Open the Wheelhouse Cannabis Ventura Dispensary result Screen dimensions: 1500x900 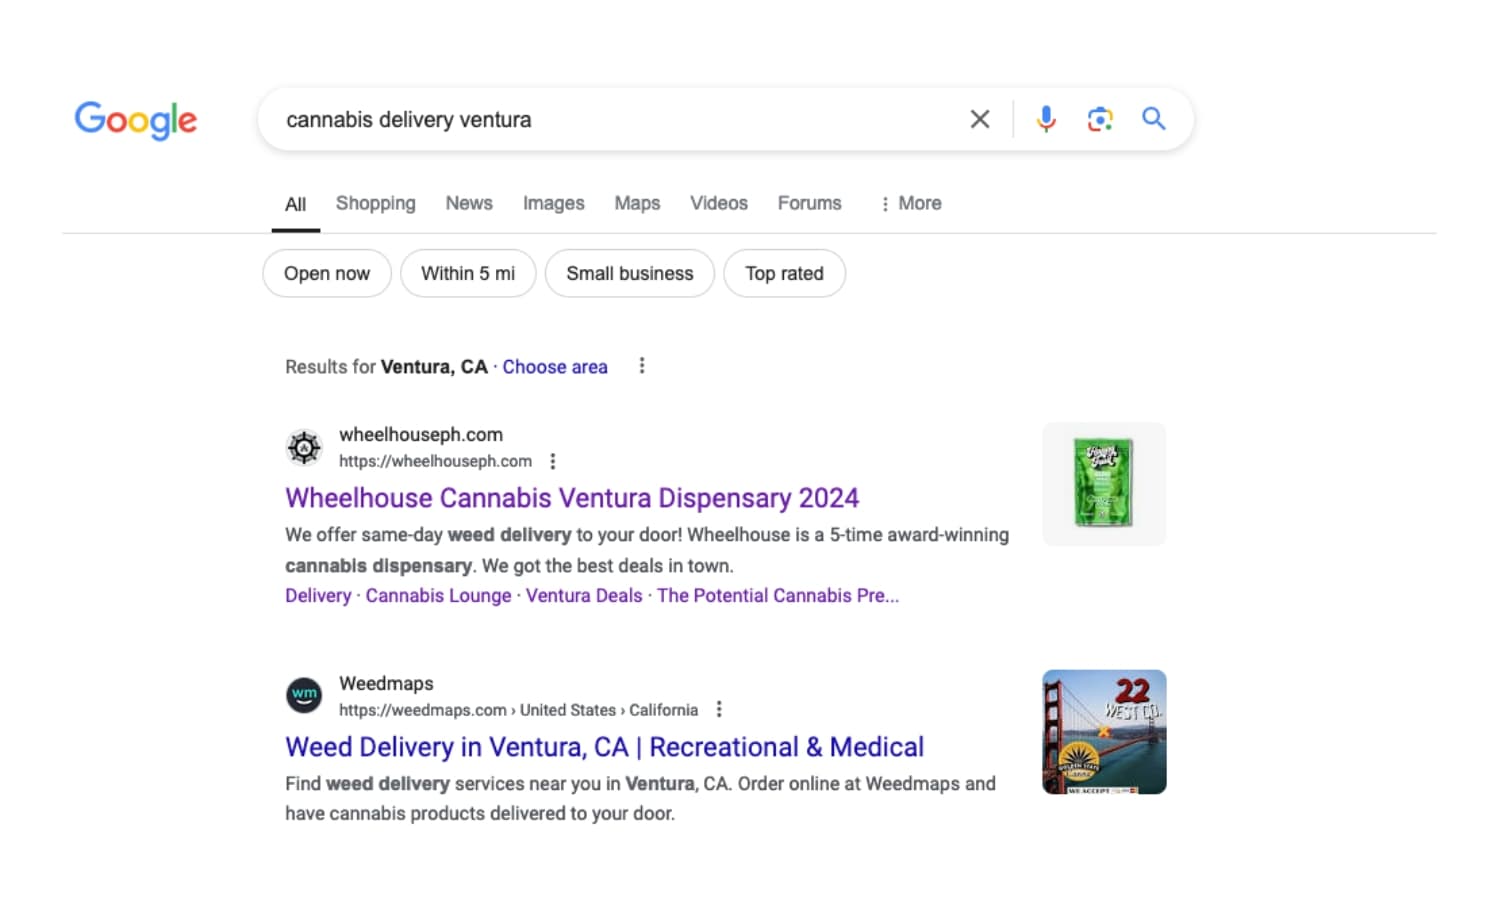[571, 497]
